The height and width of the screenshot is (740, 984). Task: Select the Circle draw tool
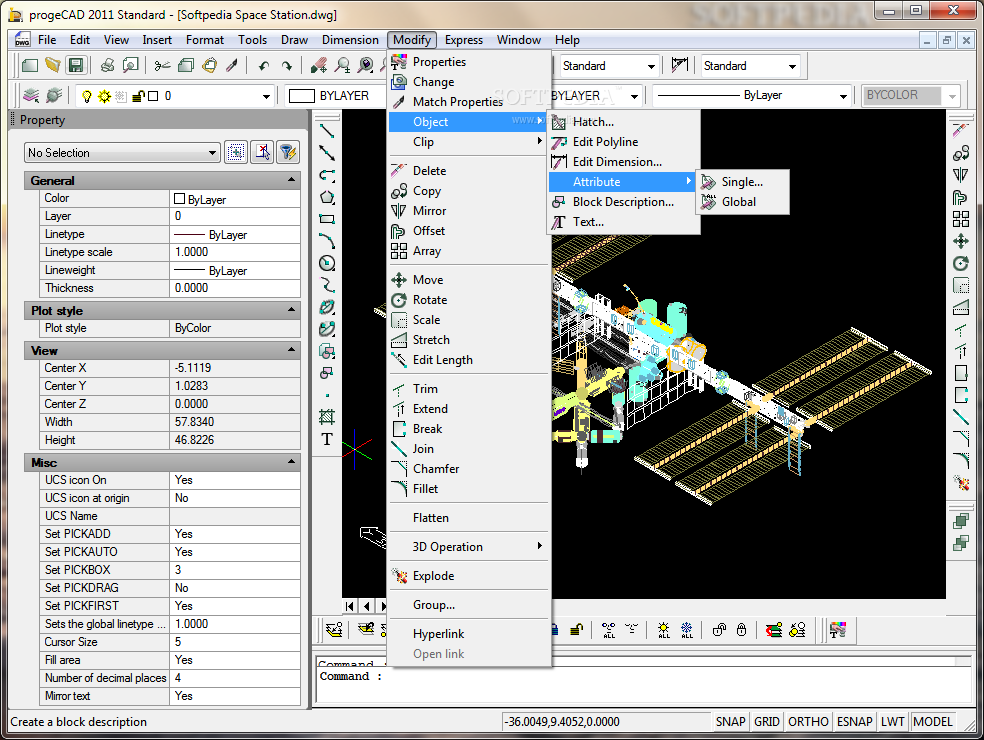(x=327, y=263)
